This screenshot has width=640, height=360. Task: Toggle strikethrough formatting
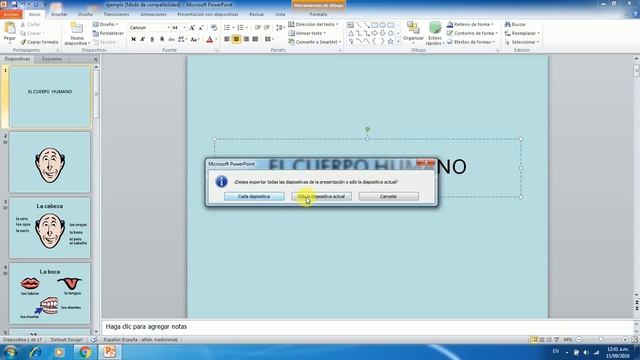point(171,40)
